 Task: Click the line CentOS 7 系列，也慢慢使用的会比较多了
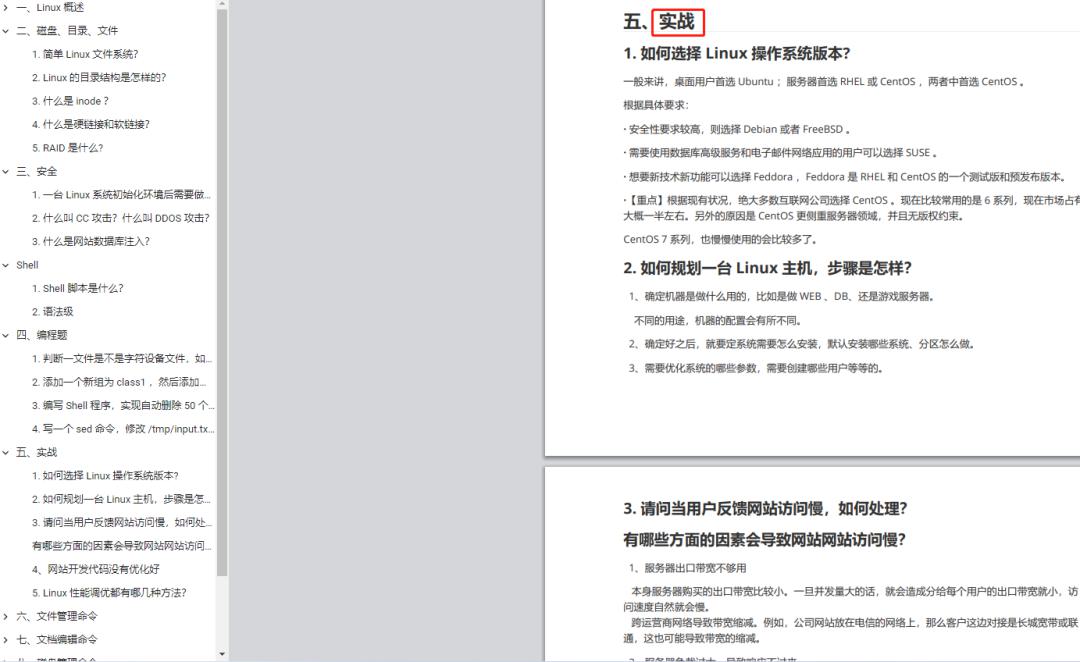tap(720, 240)
